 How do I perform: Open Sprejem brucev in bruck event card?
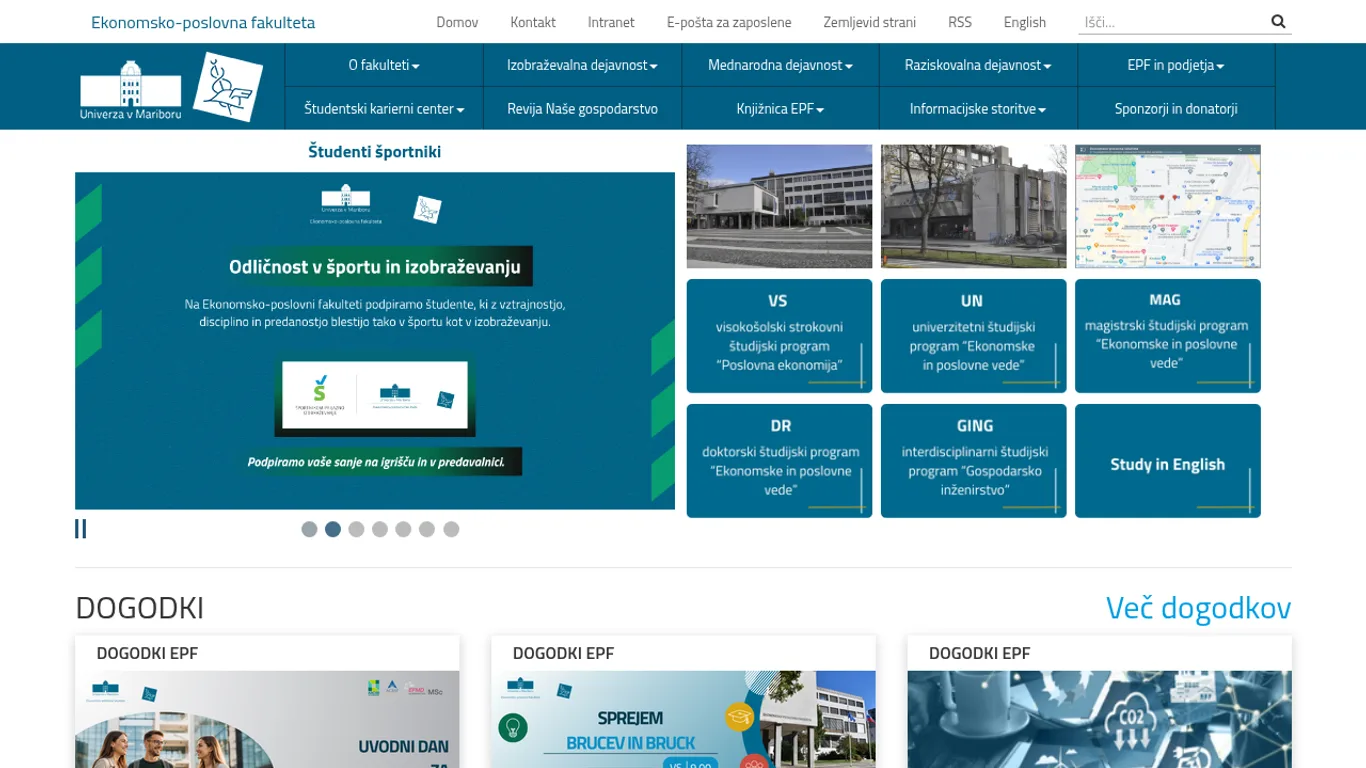[683, 702]
